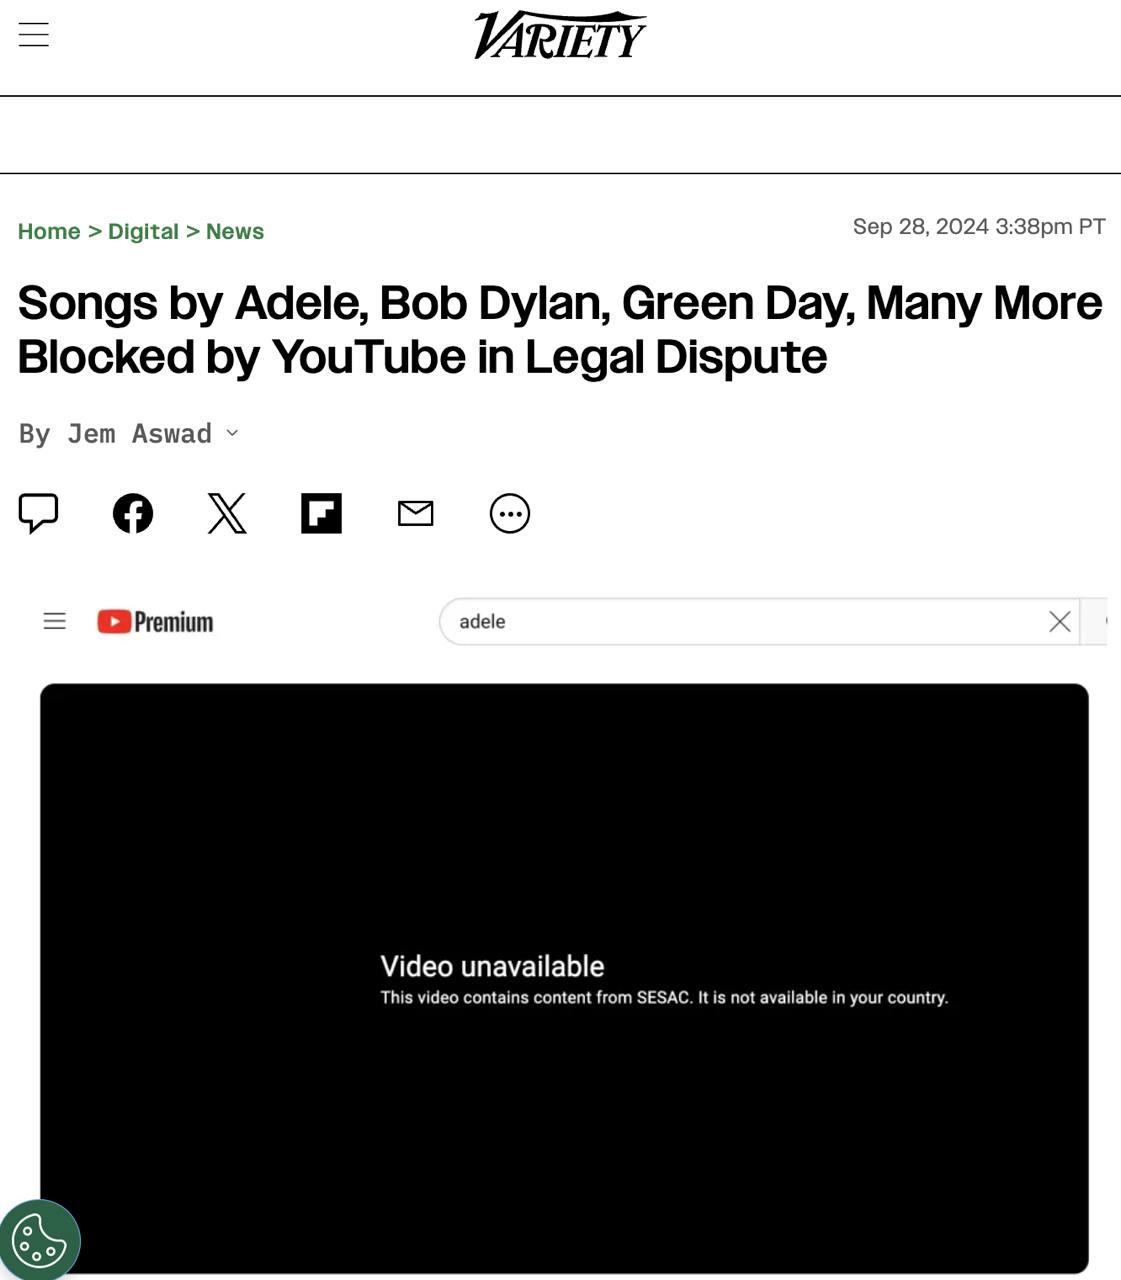Click the search field containing "adele"
This screenshot has height=1280, width=1121.
740,622
